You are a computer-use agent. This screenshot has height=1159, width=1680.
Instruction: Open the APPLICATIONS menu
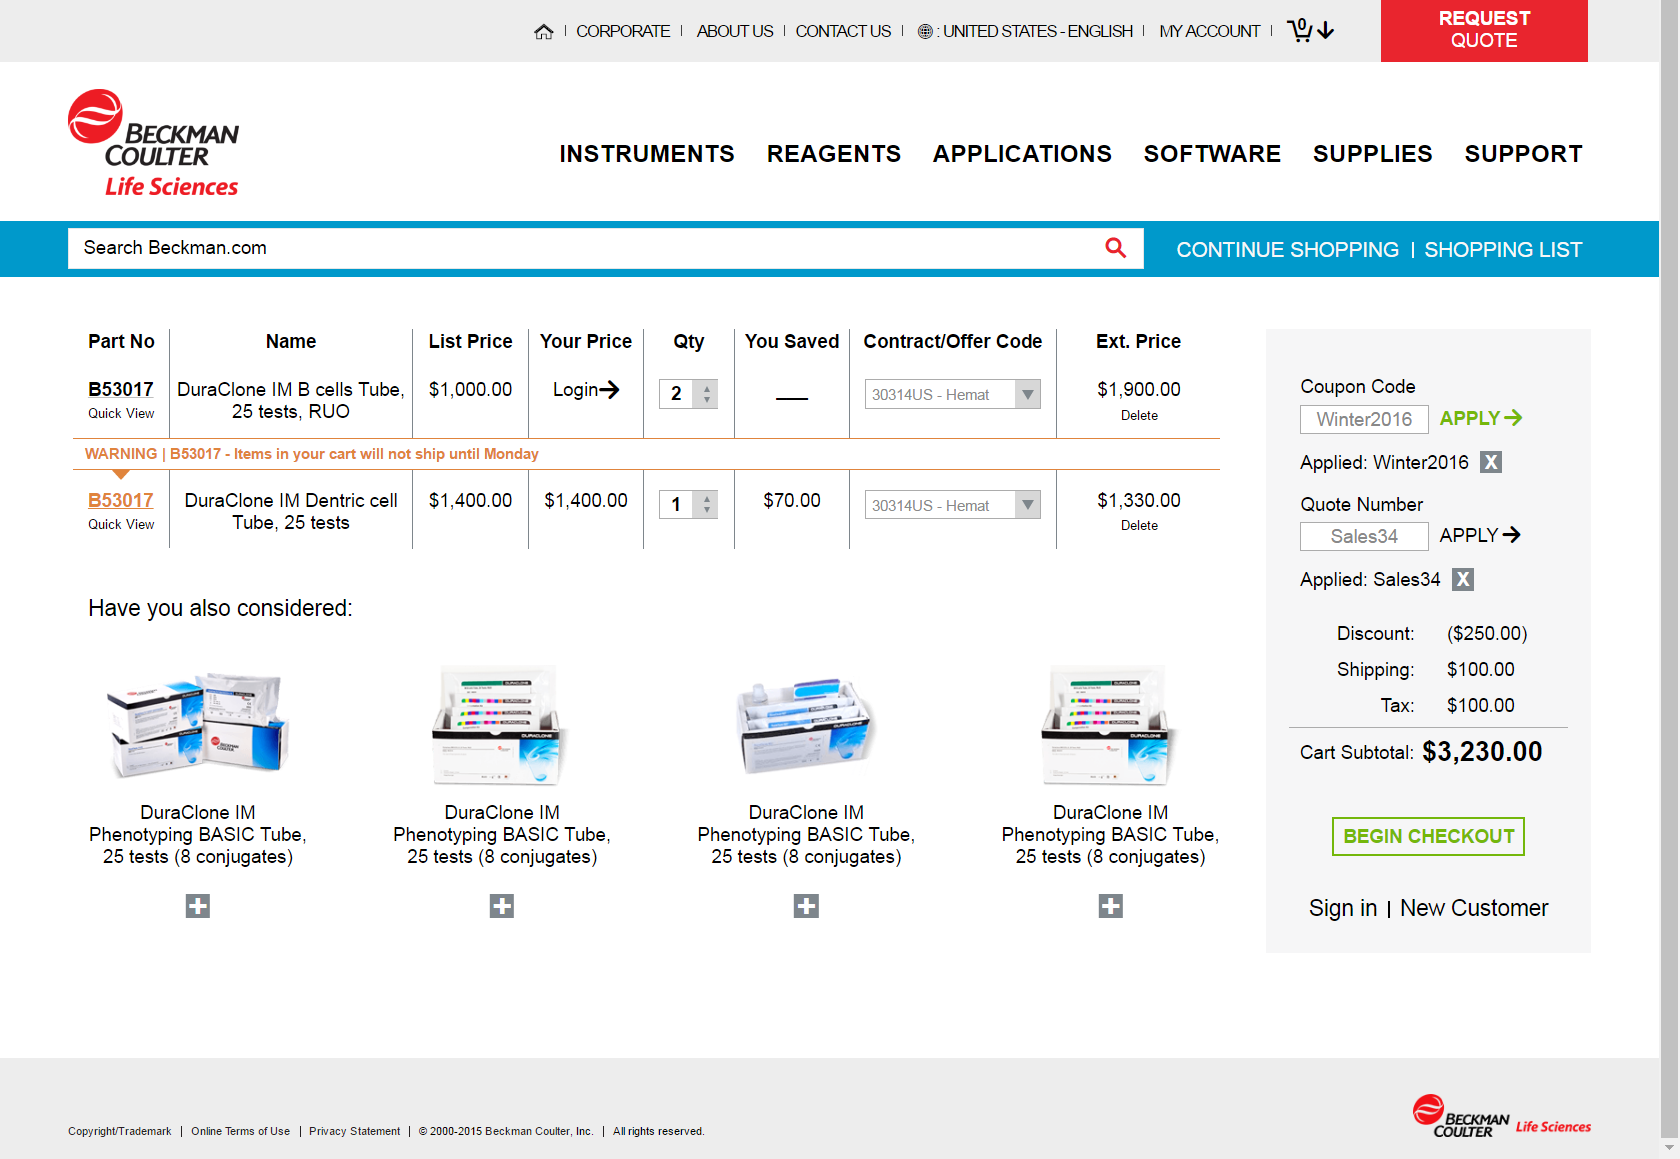[1022, 154]
